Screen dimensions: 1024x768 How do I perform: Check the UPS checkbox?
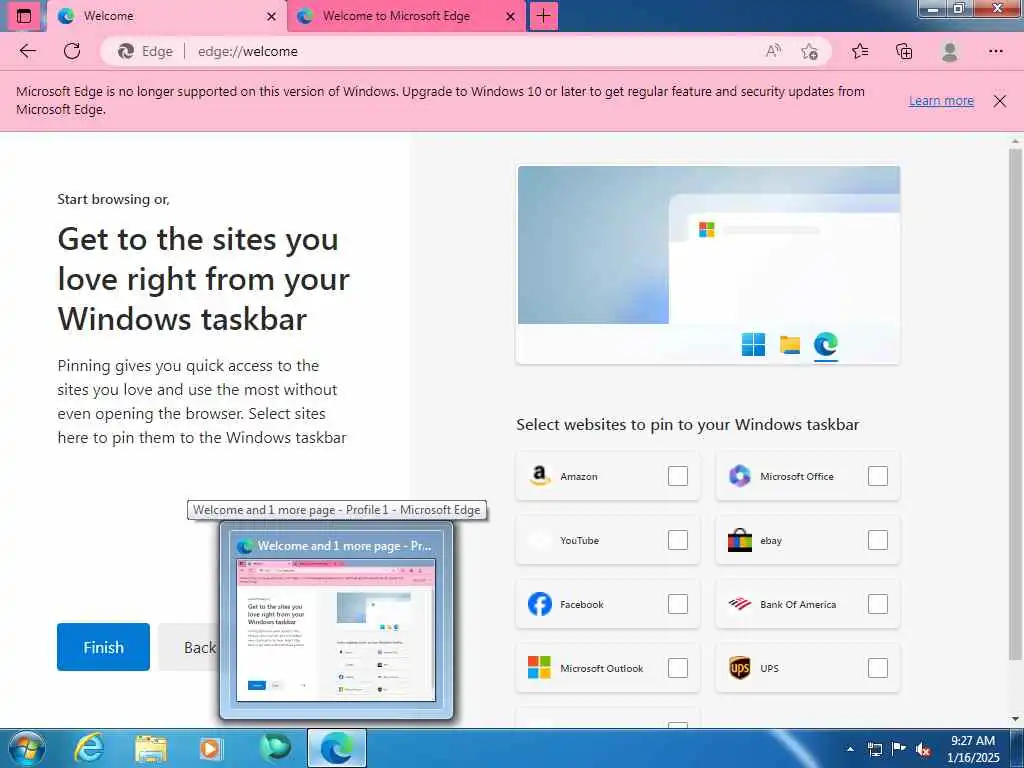(x=878, y=668)
